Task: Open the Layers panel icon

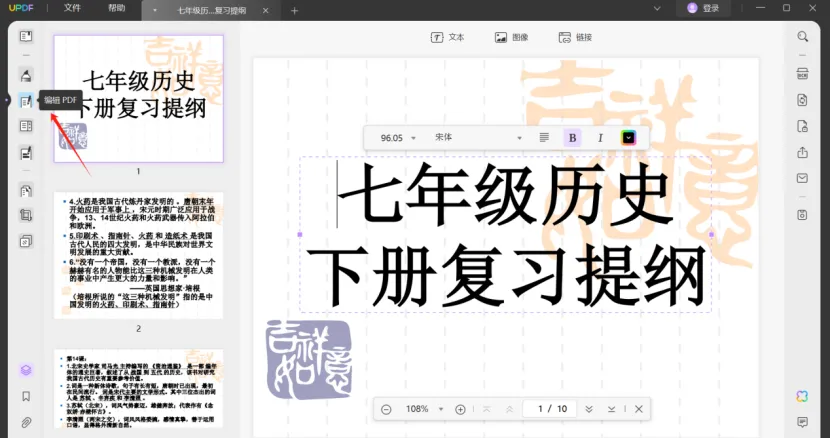Action: coord(26,370)
